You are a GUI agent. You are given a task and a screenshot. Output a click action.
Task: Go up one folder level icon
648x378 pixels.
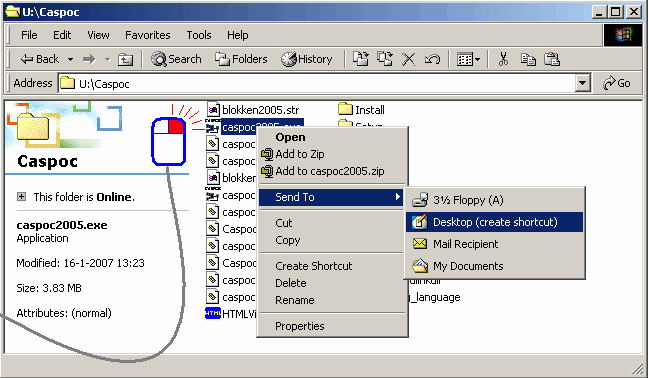pyautogui.click(x=125, y=59)
